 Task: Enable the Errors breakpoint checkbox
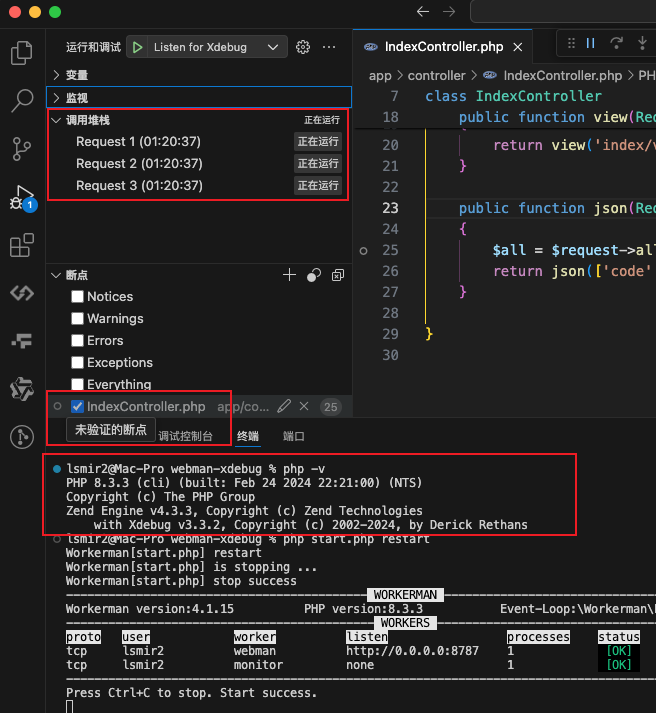point(77,341)
